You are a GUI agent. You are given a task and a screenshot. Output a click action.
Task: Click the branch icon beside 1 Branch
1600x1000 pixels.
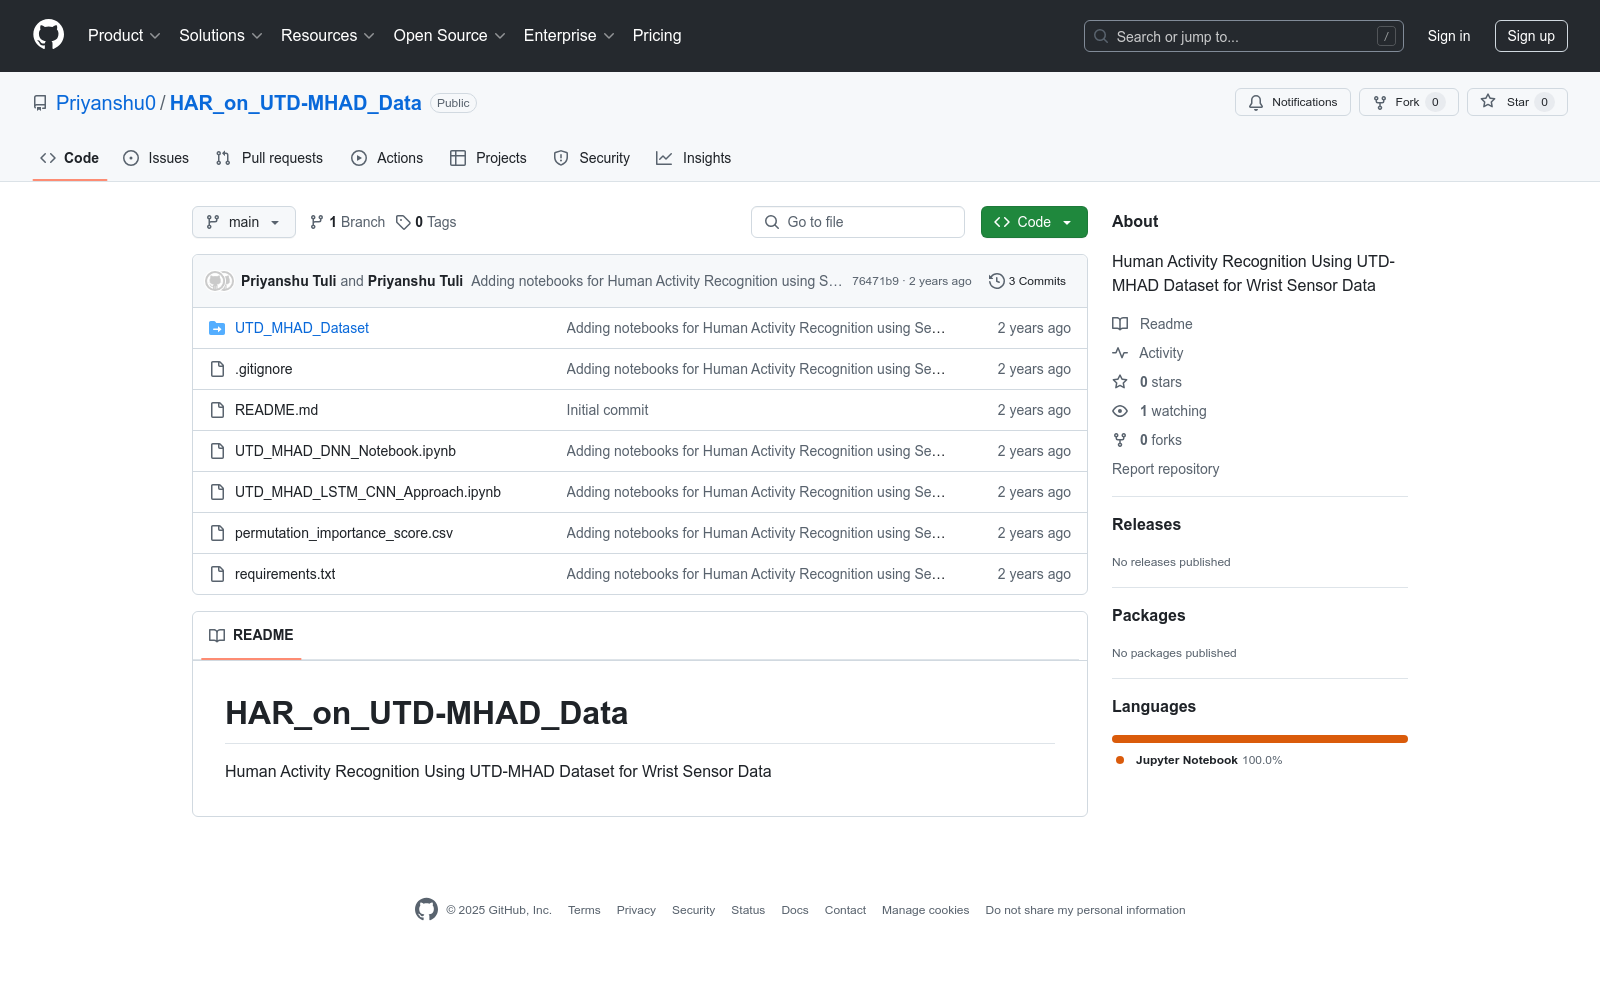(317, 222)
